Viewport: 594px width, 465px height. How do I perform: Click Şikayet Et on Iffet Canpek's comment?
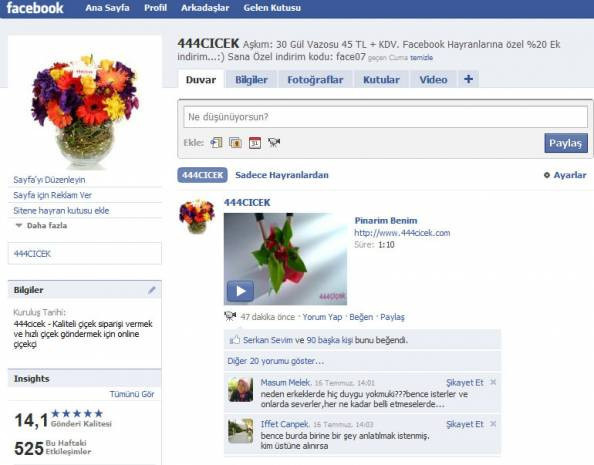click(464, 424)
